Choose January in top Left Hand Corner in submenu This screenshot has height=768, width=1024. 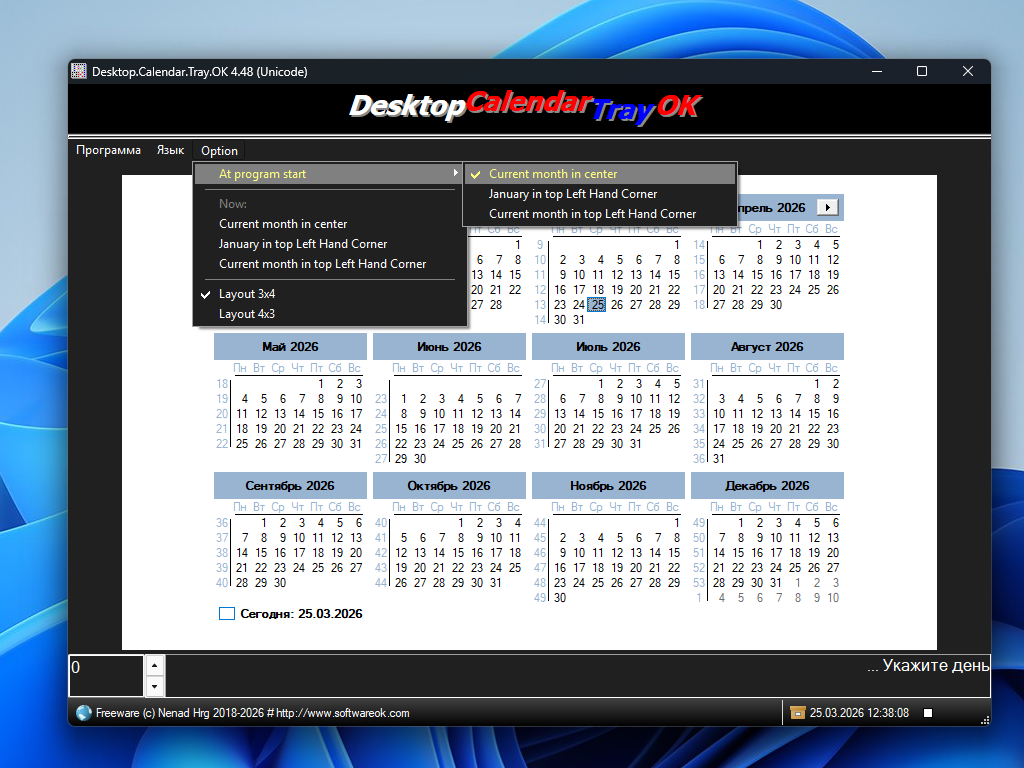(600, 194)
